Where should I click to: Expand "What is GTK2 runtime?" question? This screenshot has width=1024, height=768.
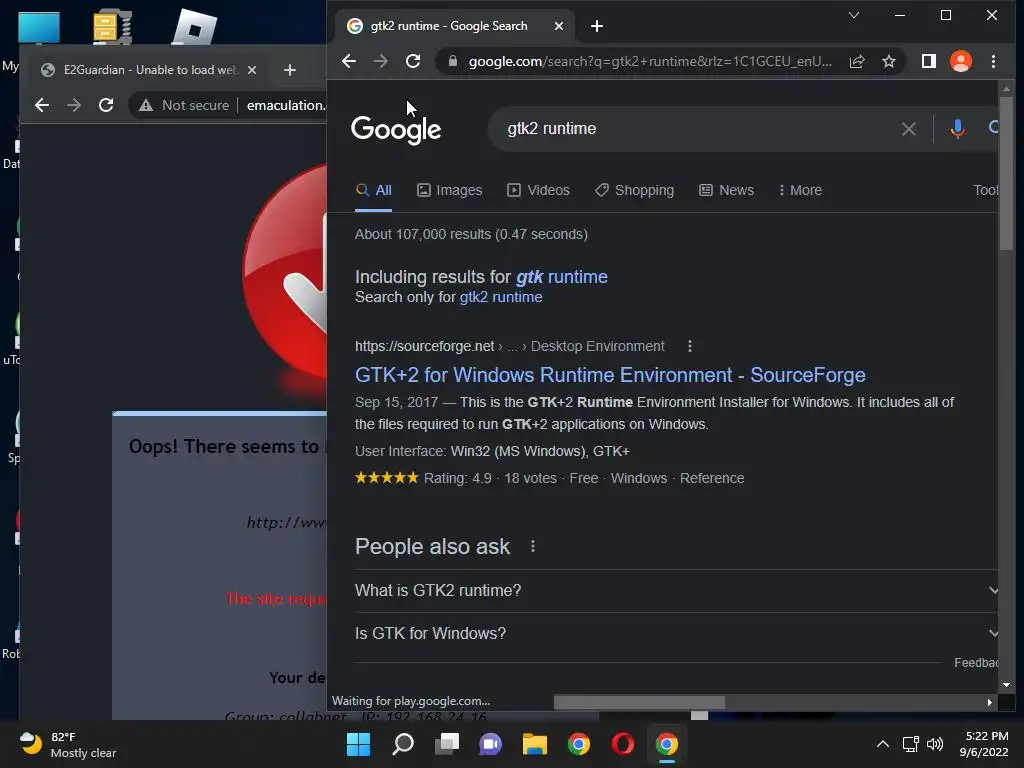coord(676,590)
